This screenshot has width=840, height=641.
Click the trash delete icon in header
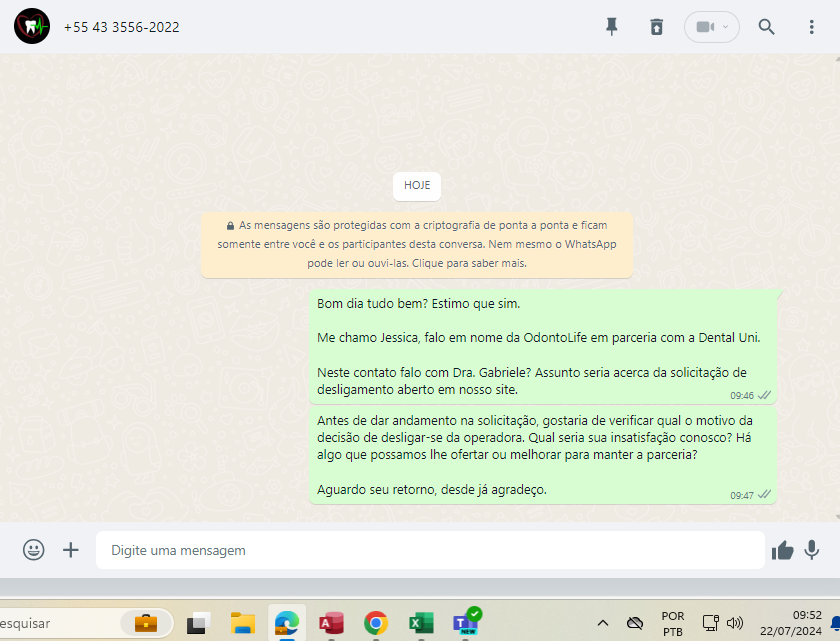tap(656, 27)
